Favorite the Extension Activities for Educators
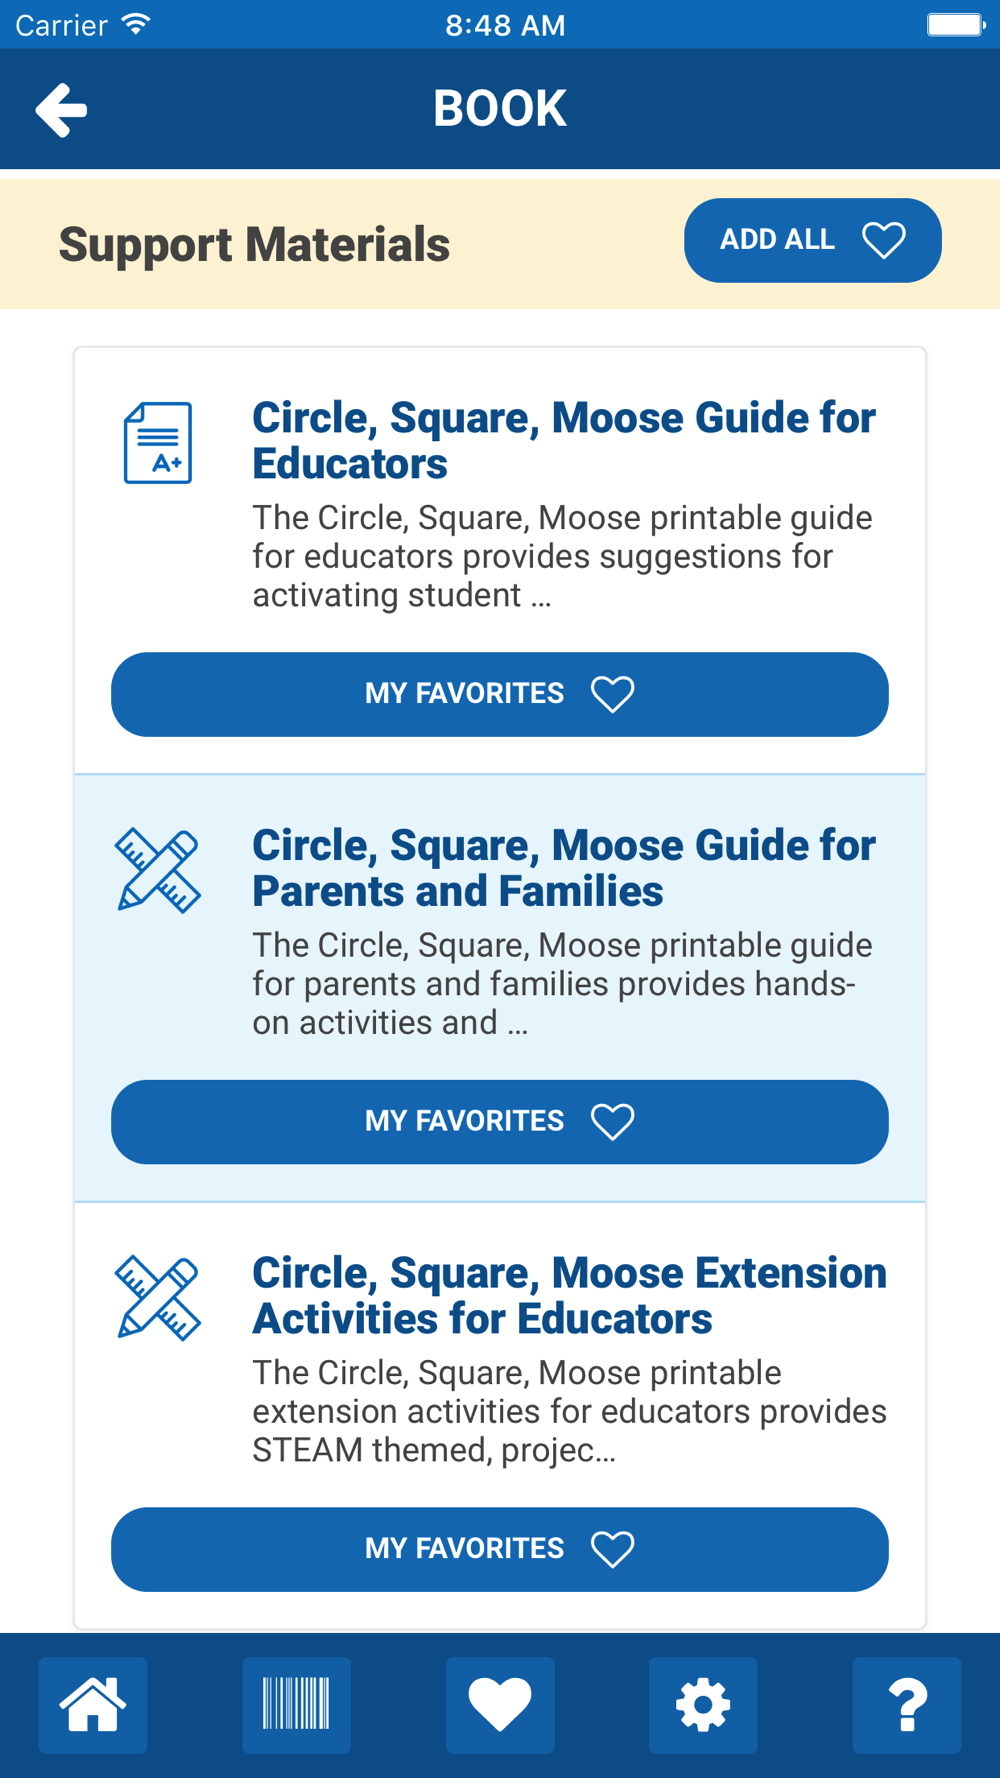 (x=500, y=1549)
